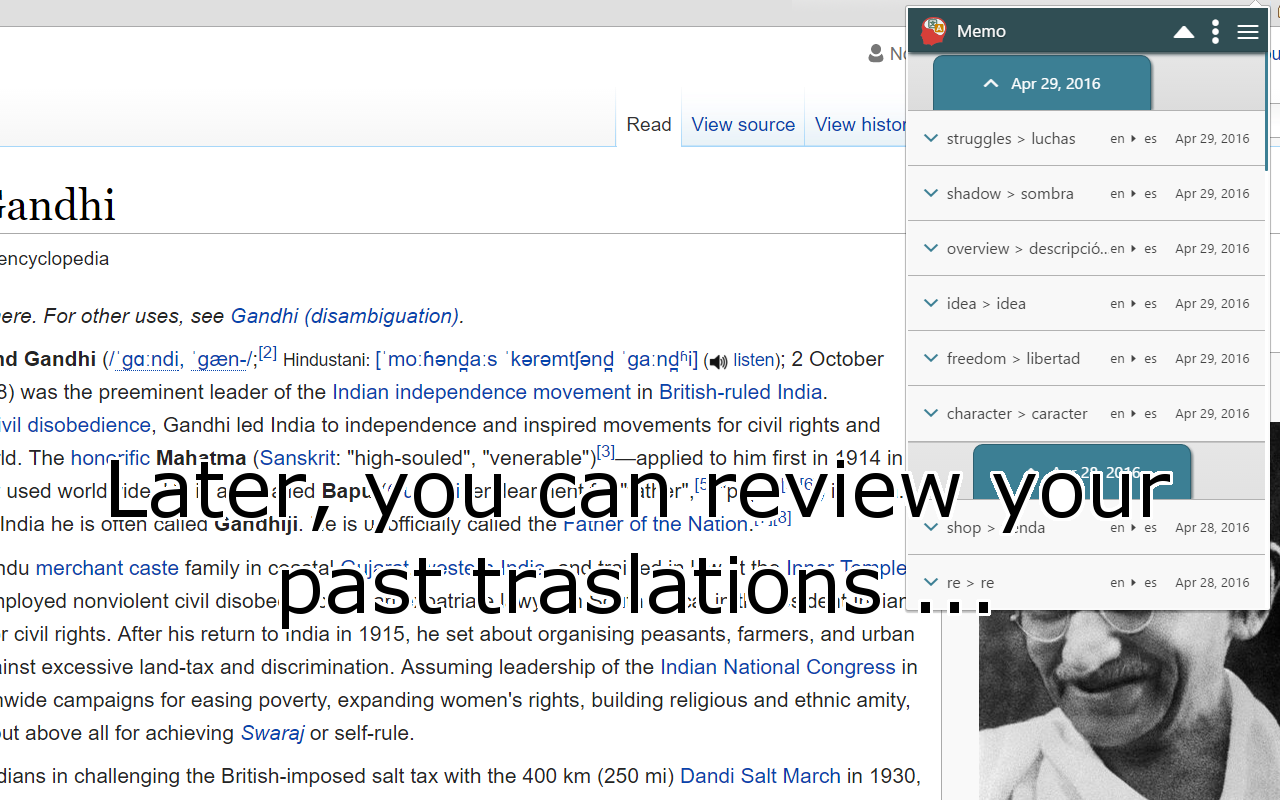Image resolution: width=1280 pixels, height=800 pixels.
Task: Expand the 'struggles > luchas' entry chevron
Action: pos(931,138)
